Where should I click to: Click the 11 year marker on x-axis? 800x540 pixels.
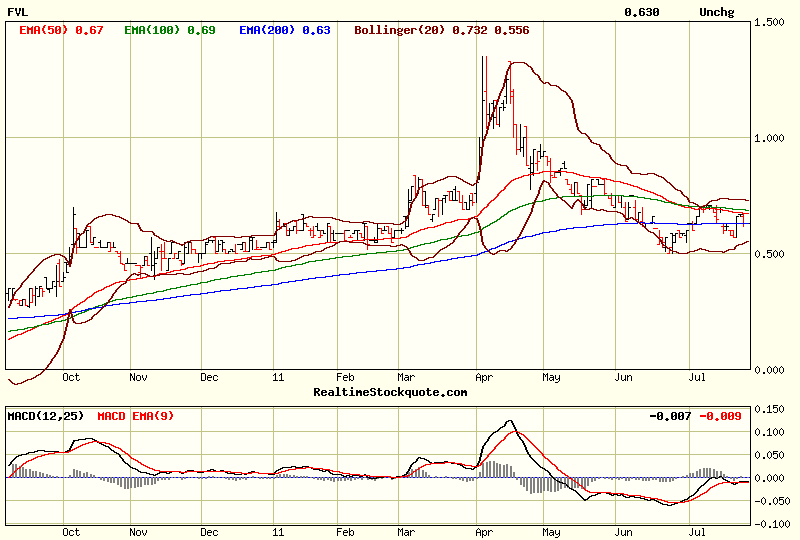278,379
